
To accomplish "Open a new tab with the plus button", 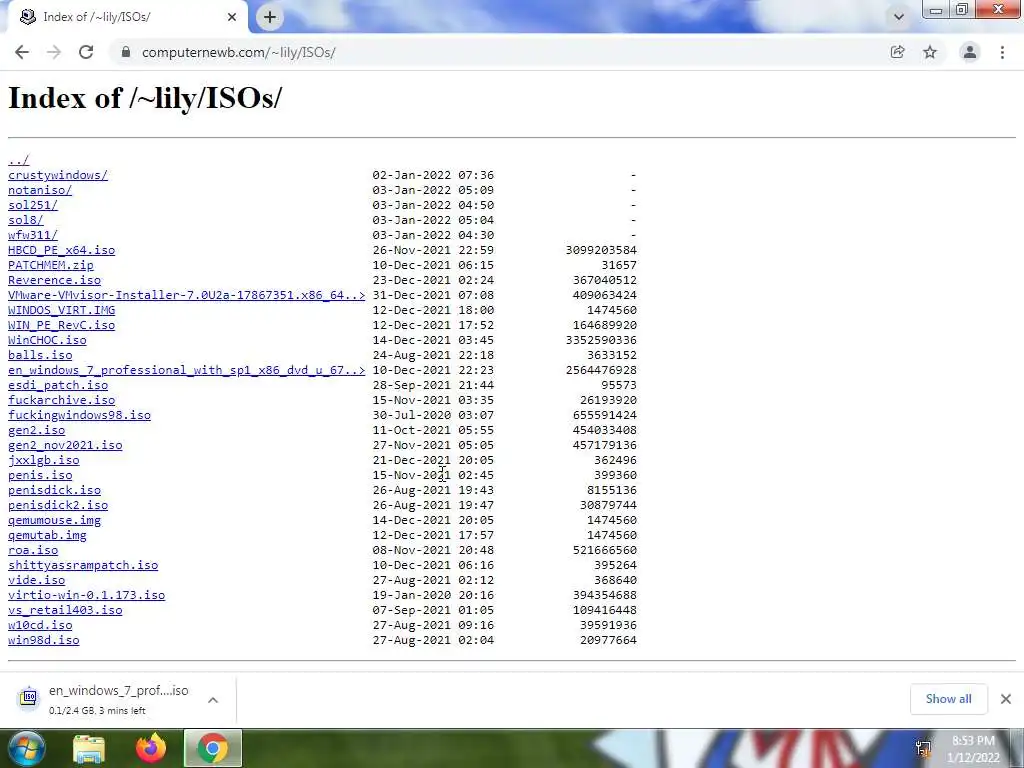I will pyautogui.click(x=270, y=17).
